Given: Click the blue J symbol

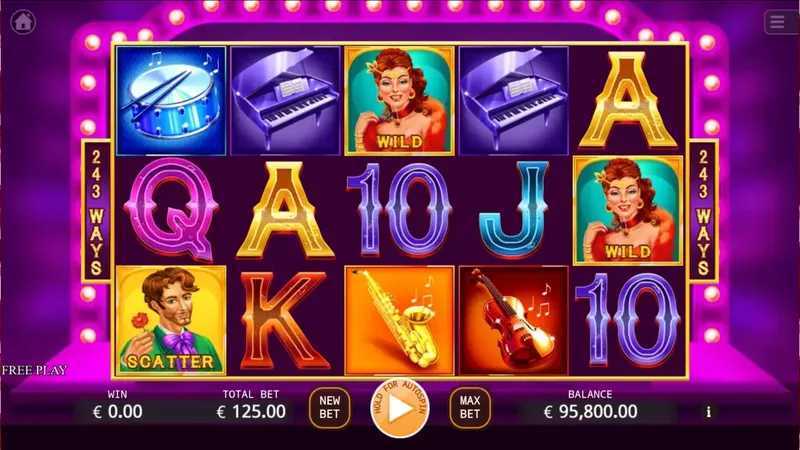Looking at the screenshot, I should click(514, 209).
